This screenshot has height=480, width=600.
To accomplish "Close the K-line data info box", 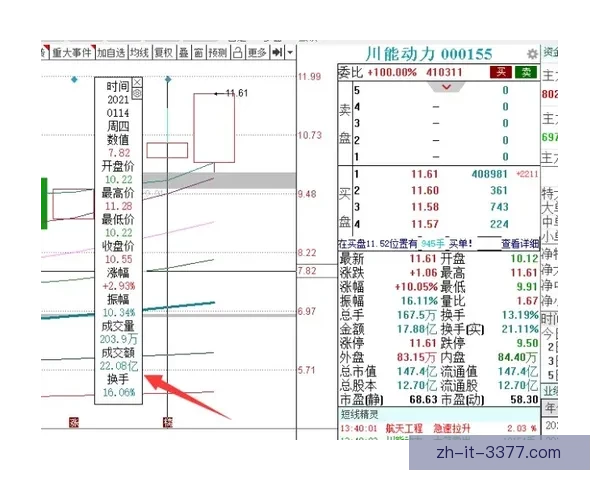I will (x=137, y=82).
